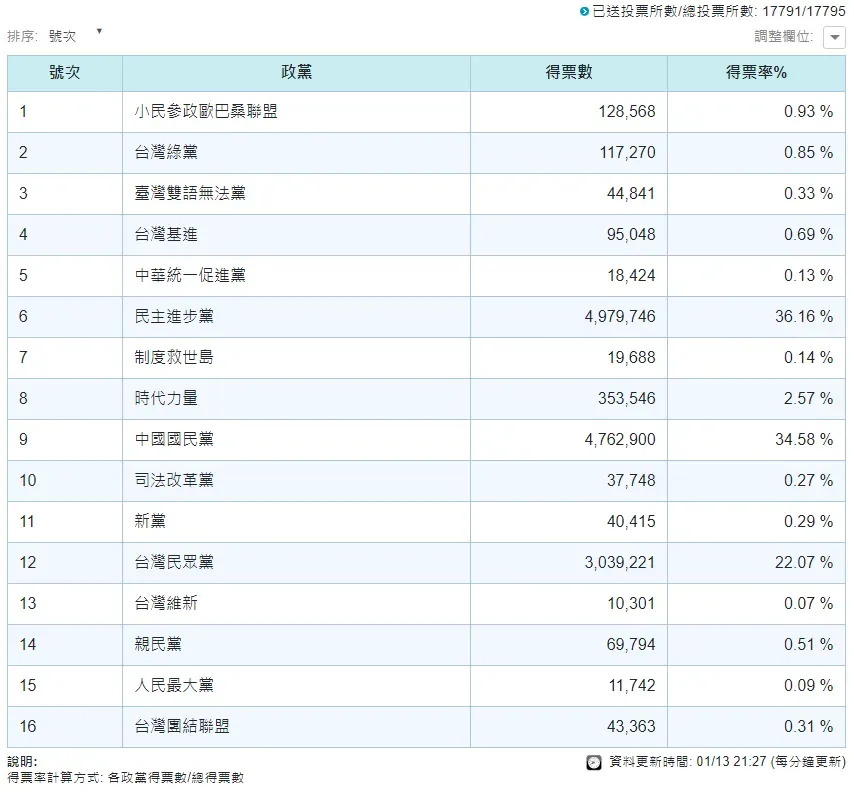Viewport: 854px width, 792px height.
Task: Select party name 親民黨
Action: tap(158, 644)
